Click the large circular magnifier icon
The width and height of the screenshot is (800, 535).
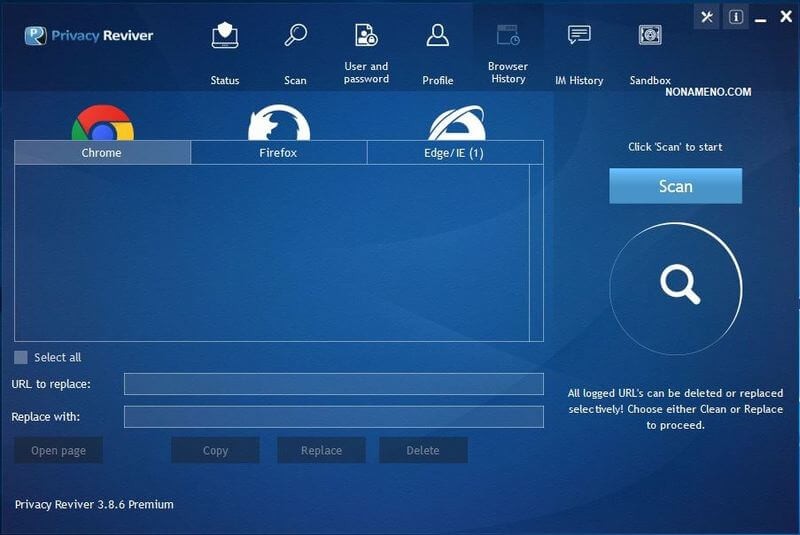pyautogui.click(x=676, y=288)
